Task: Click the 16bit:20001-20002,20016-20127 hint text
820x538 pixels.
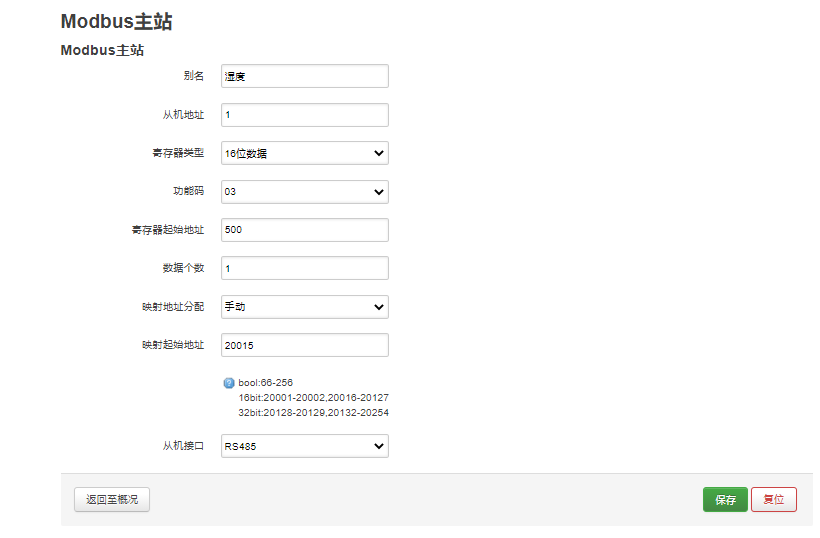Action: [313, 398]
